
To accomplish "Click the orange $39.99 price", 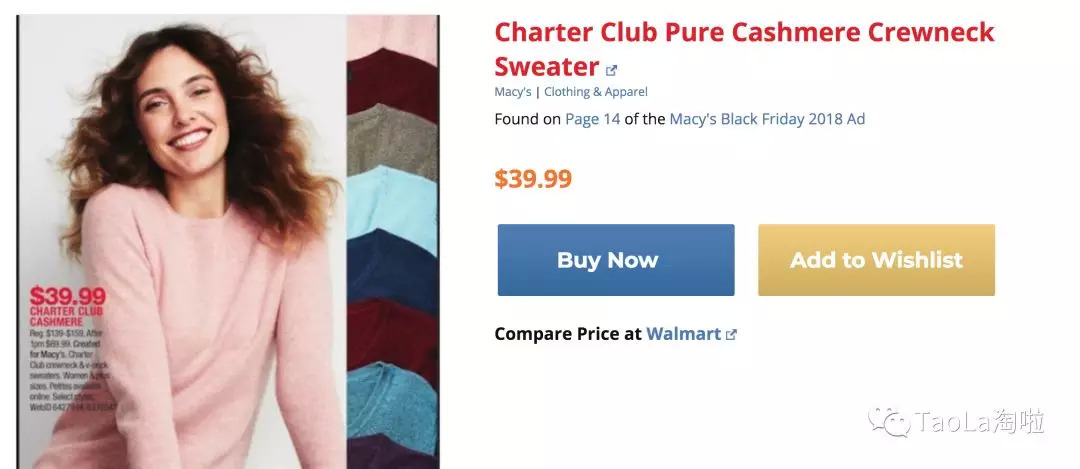I will point(533,179).
